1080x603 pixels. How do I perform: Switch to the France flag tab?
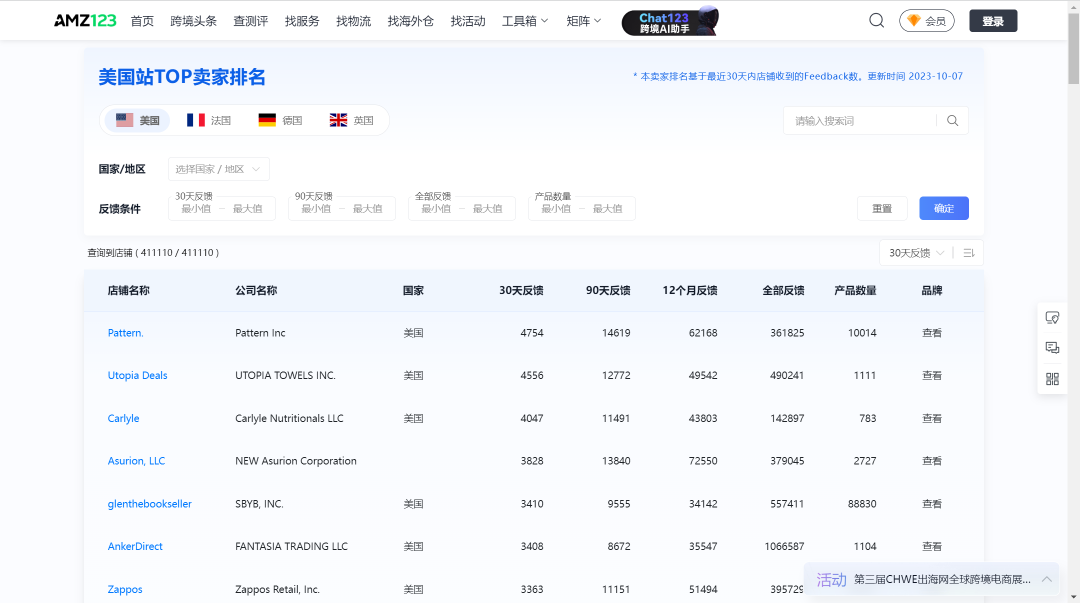(209, 120)
